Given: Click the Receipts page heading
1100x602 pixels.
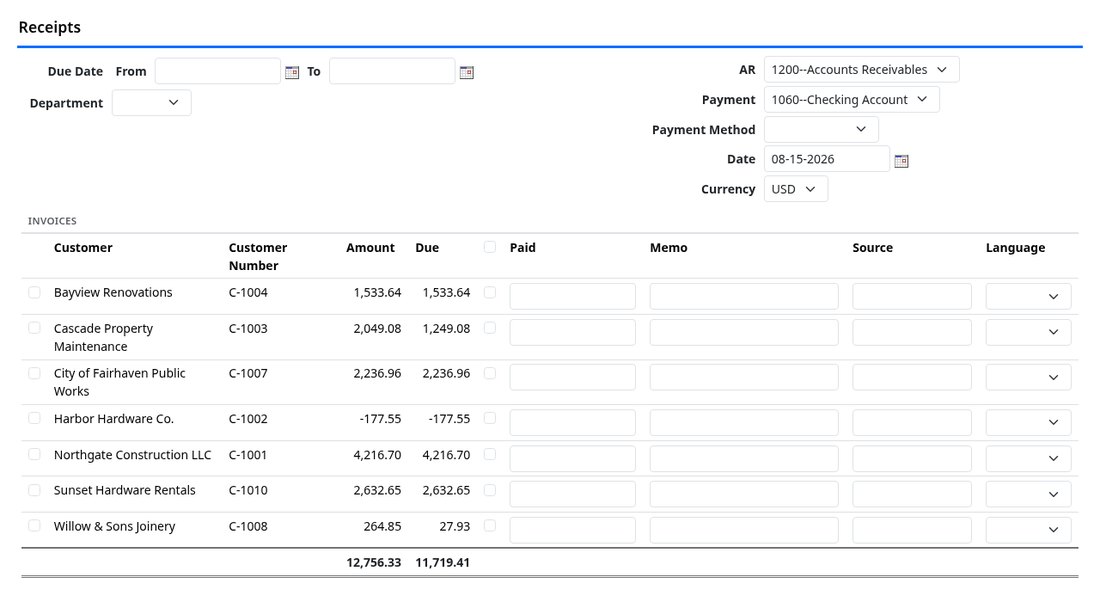Looking at the screenshot, I should [49, 27].
